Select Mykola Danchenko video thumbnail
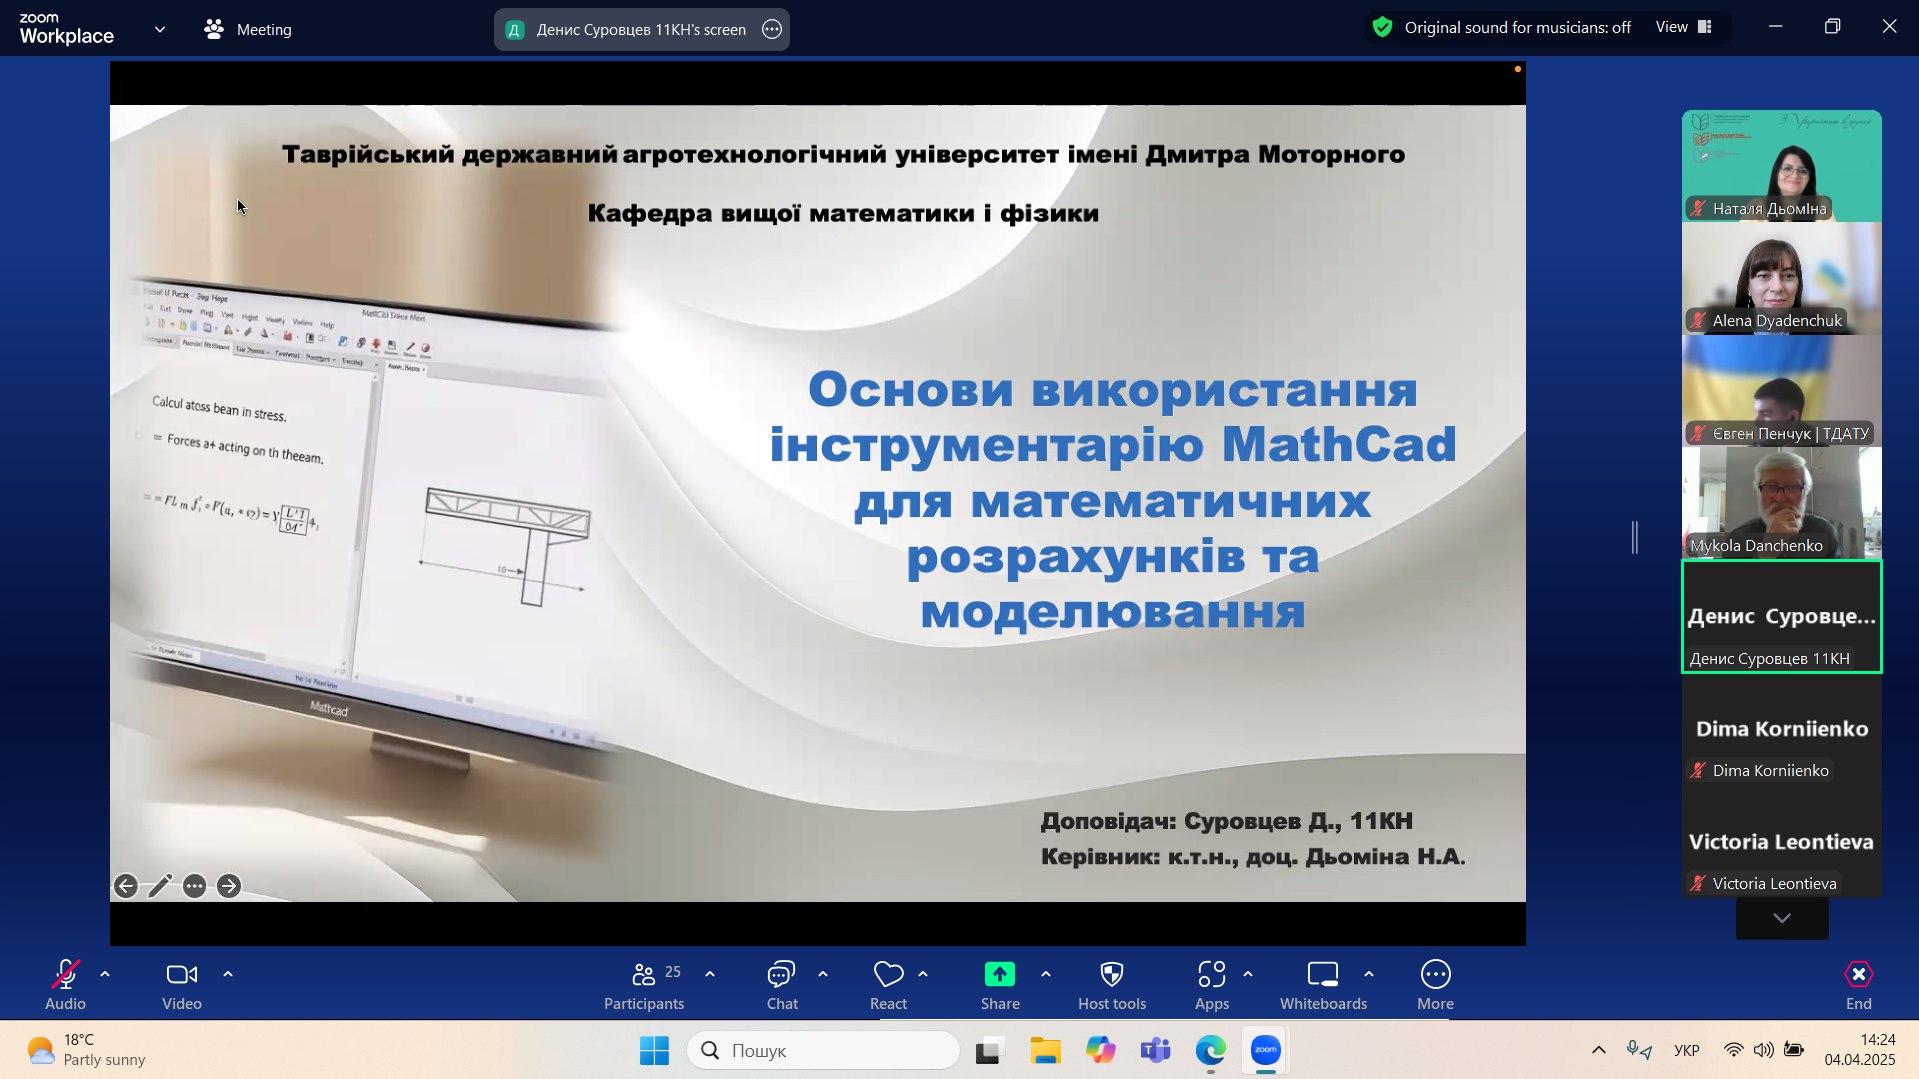The height and width of the screenshot is (1079, 1919). pyautogui.click(x=1782, y=503)
